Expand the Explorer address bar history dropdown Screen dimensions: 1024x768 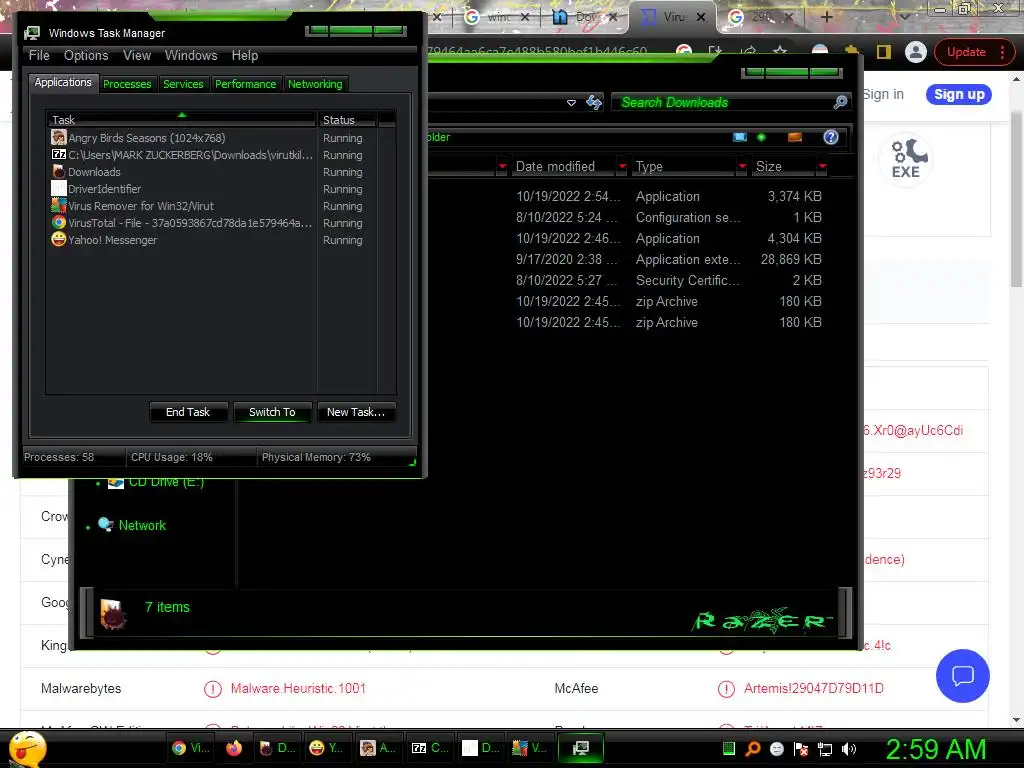(571, 103)
